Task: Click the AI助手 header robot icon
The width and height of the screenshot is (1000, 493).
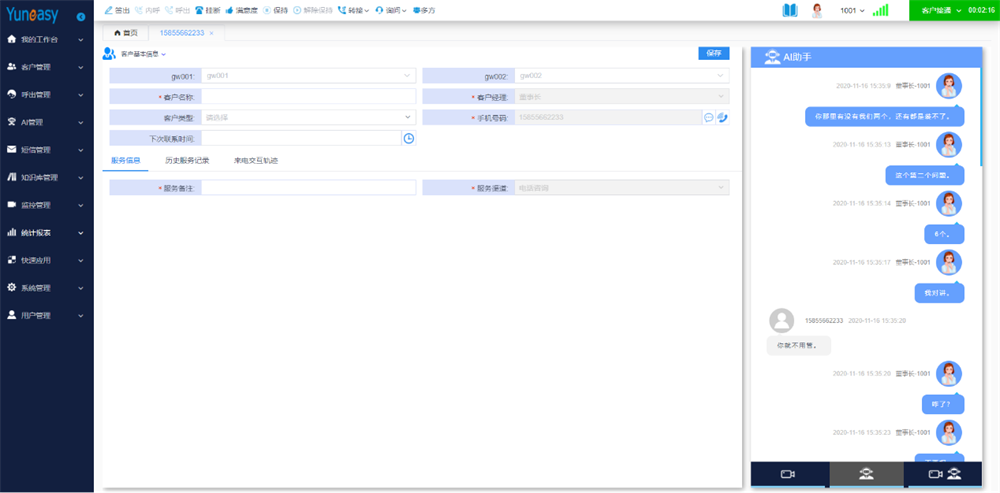Action: point(772,57)
